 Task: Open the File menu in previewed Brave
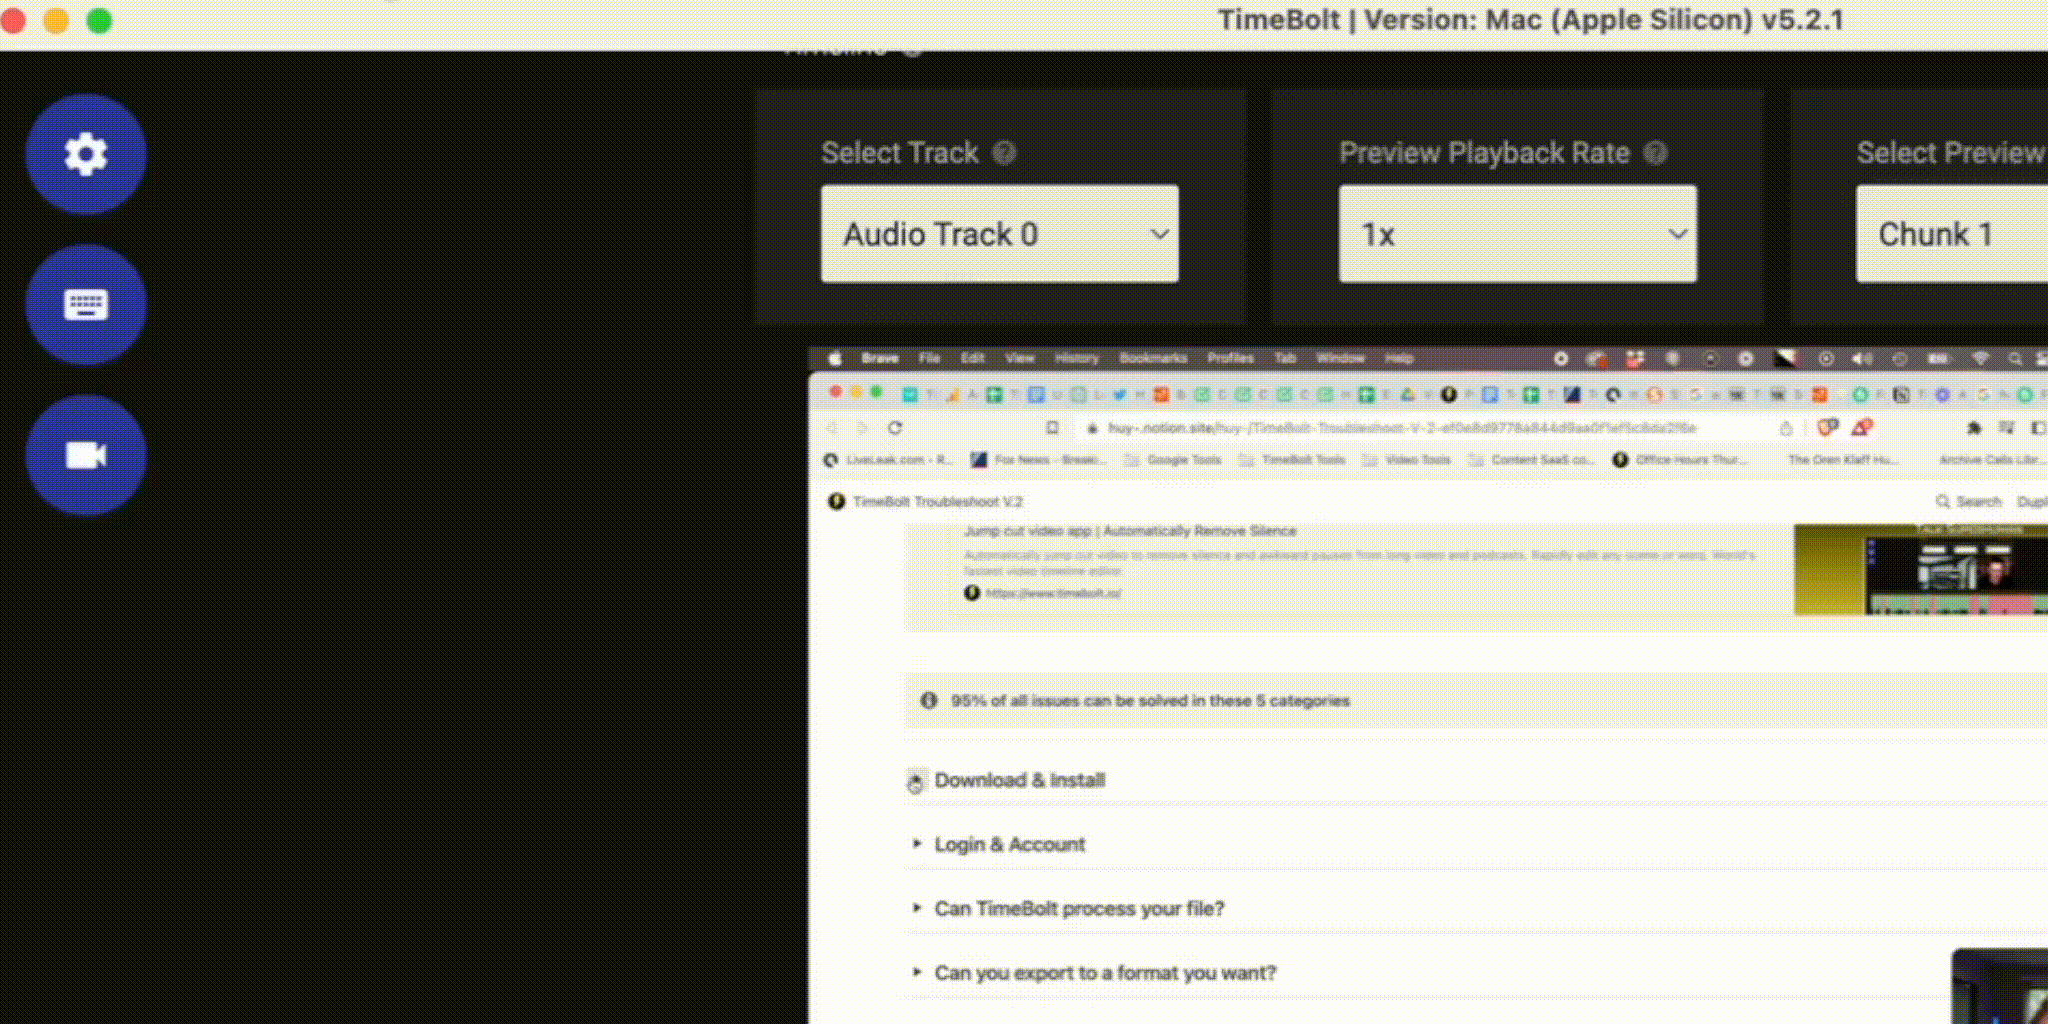click(929, 358)
